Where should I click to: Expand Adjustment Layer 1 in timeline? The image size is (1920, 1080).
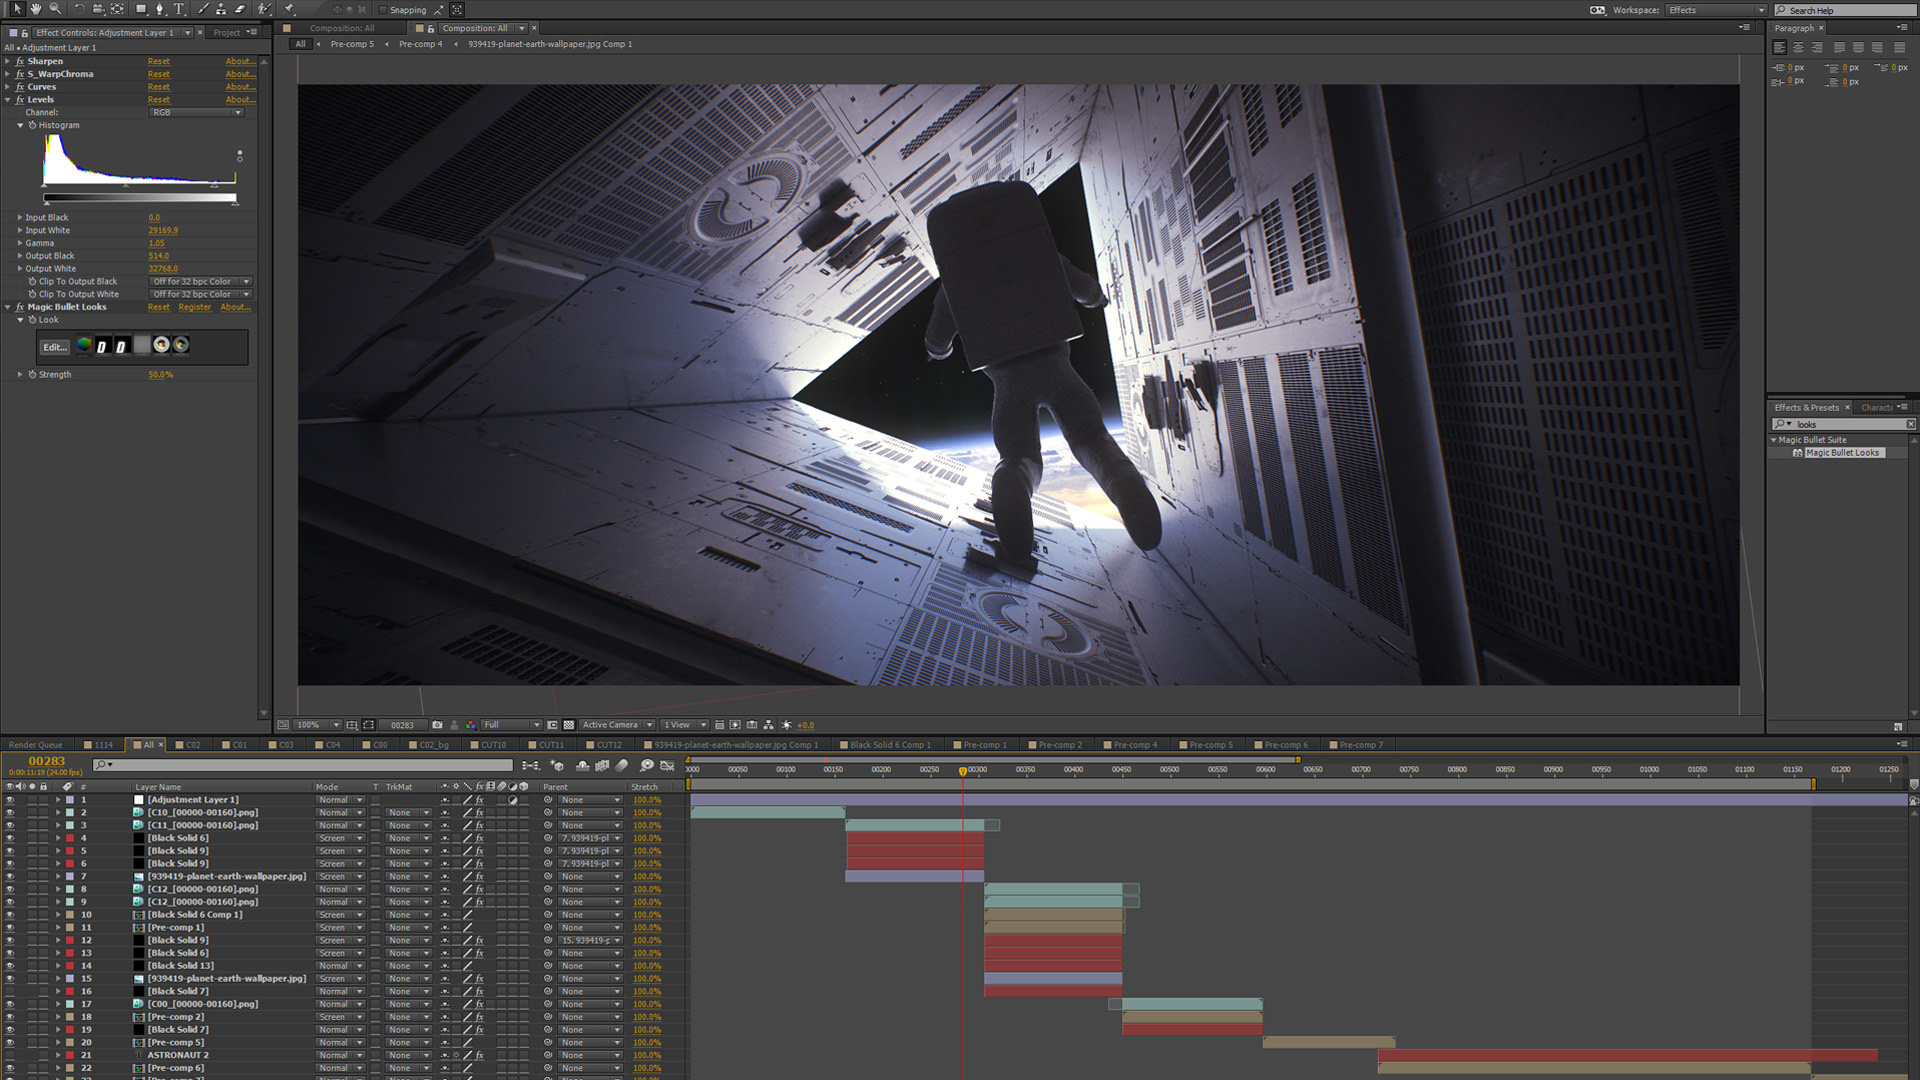click(58, 800)
